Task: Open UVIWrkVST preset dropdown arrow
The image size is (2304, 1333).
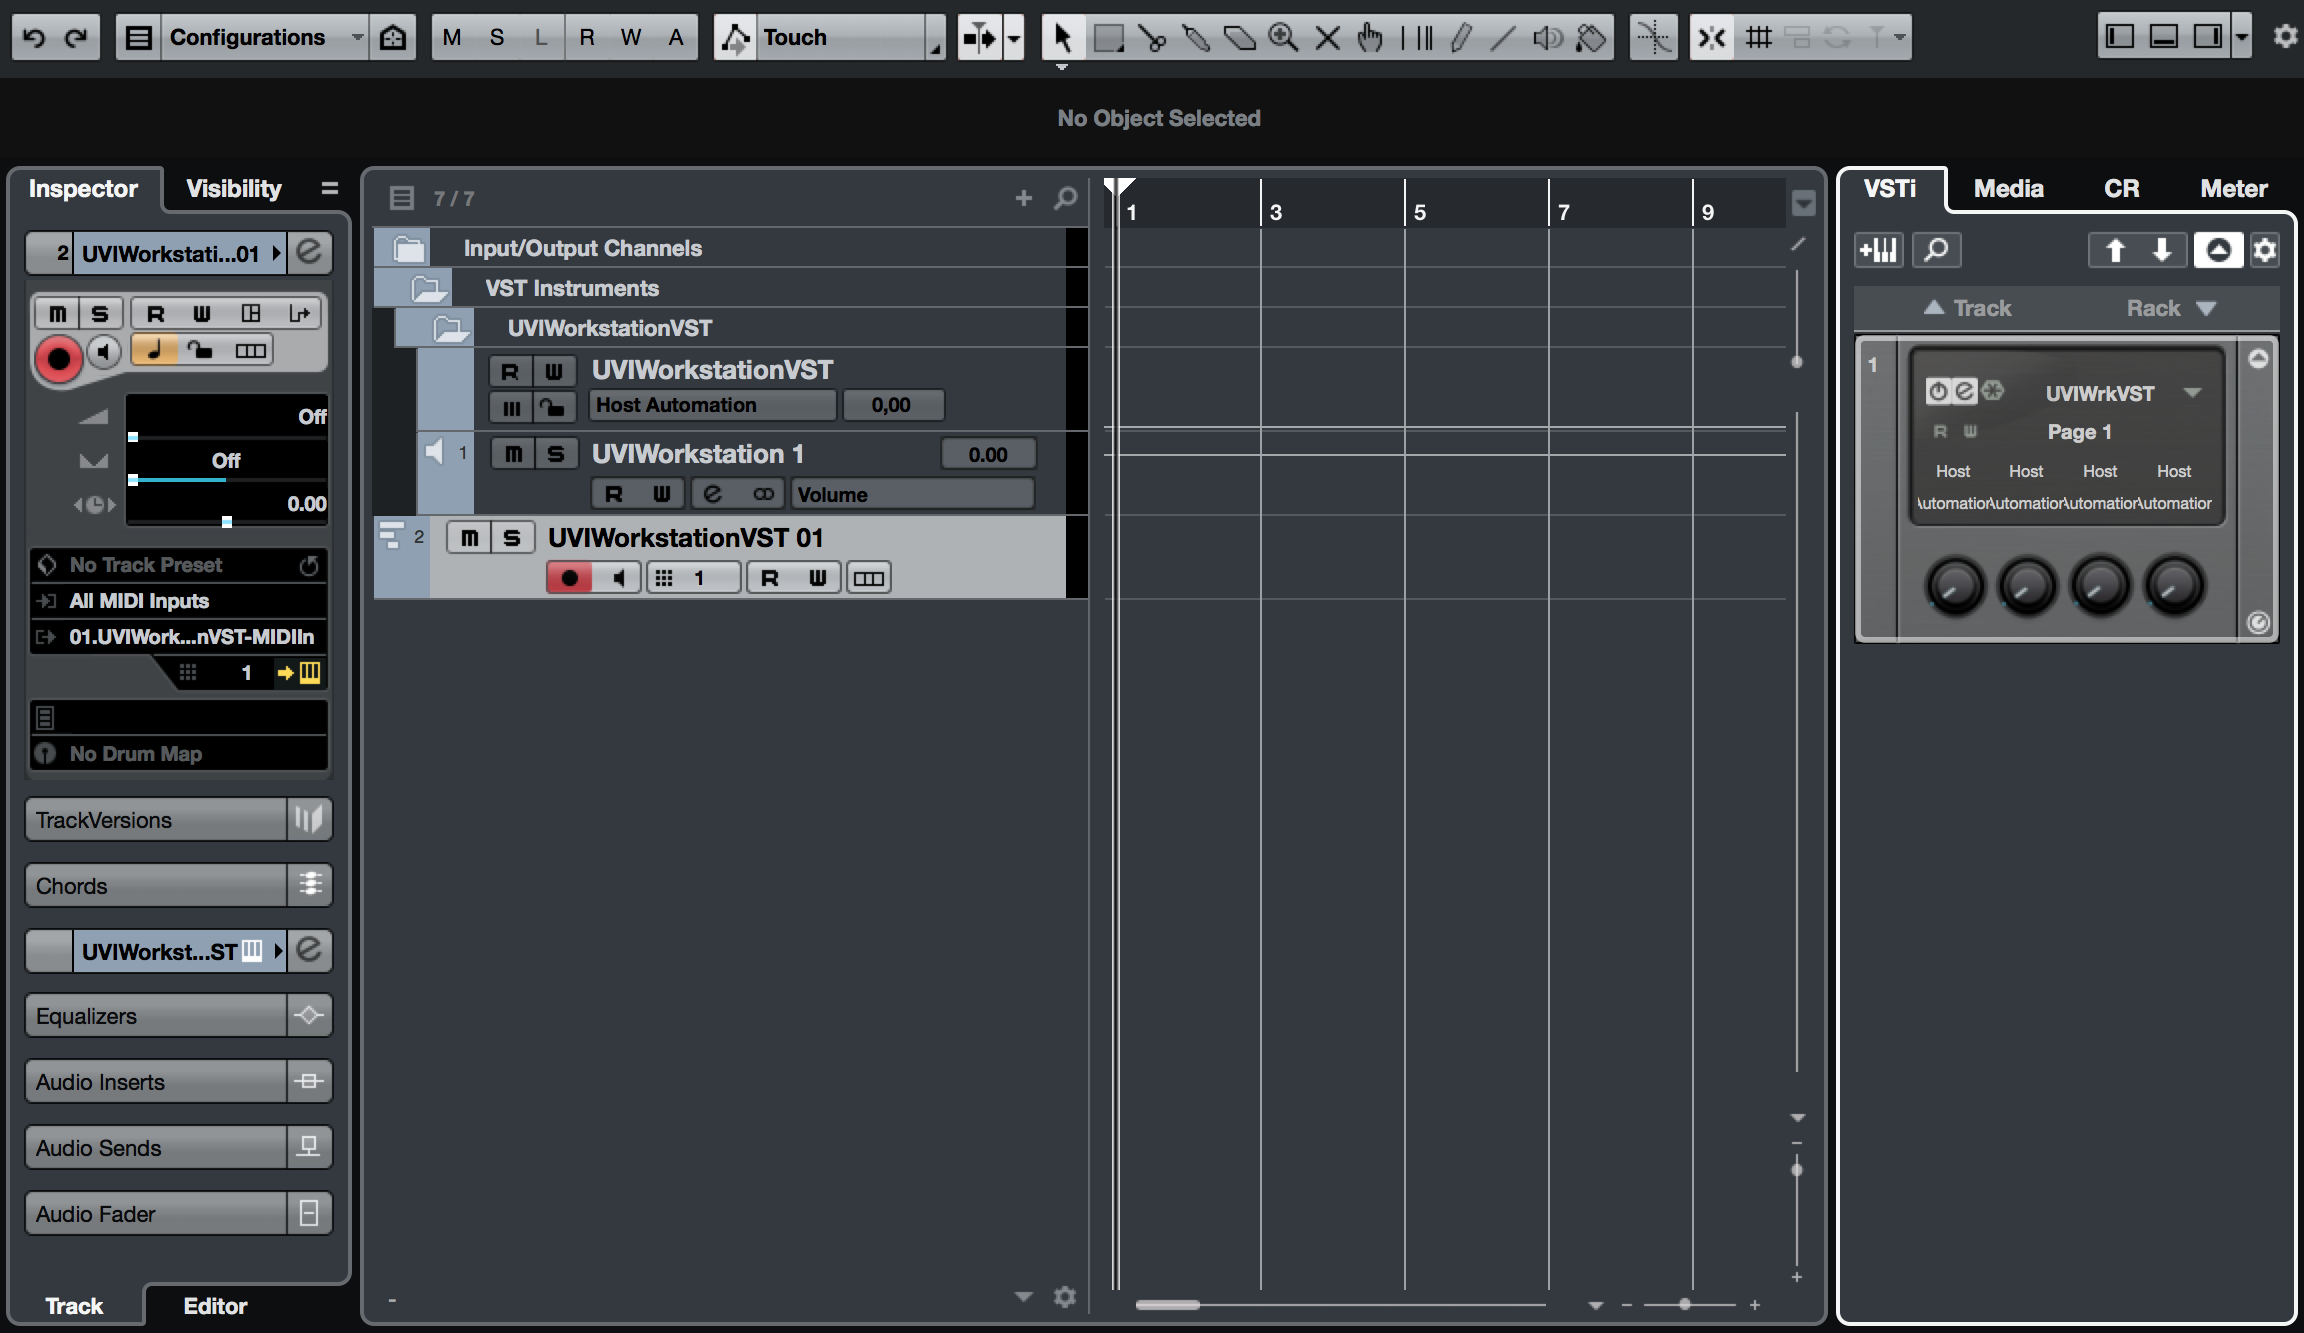Action: pyautogui.click(x=2192, y=393)
